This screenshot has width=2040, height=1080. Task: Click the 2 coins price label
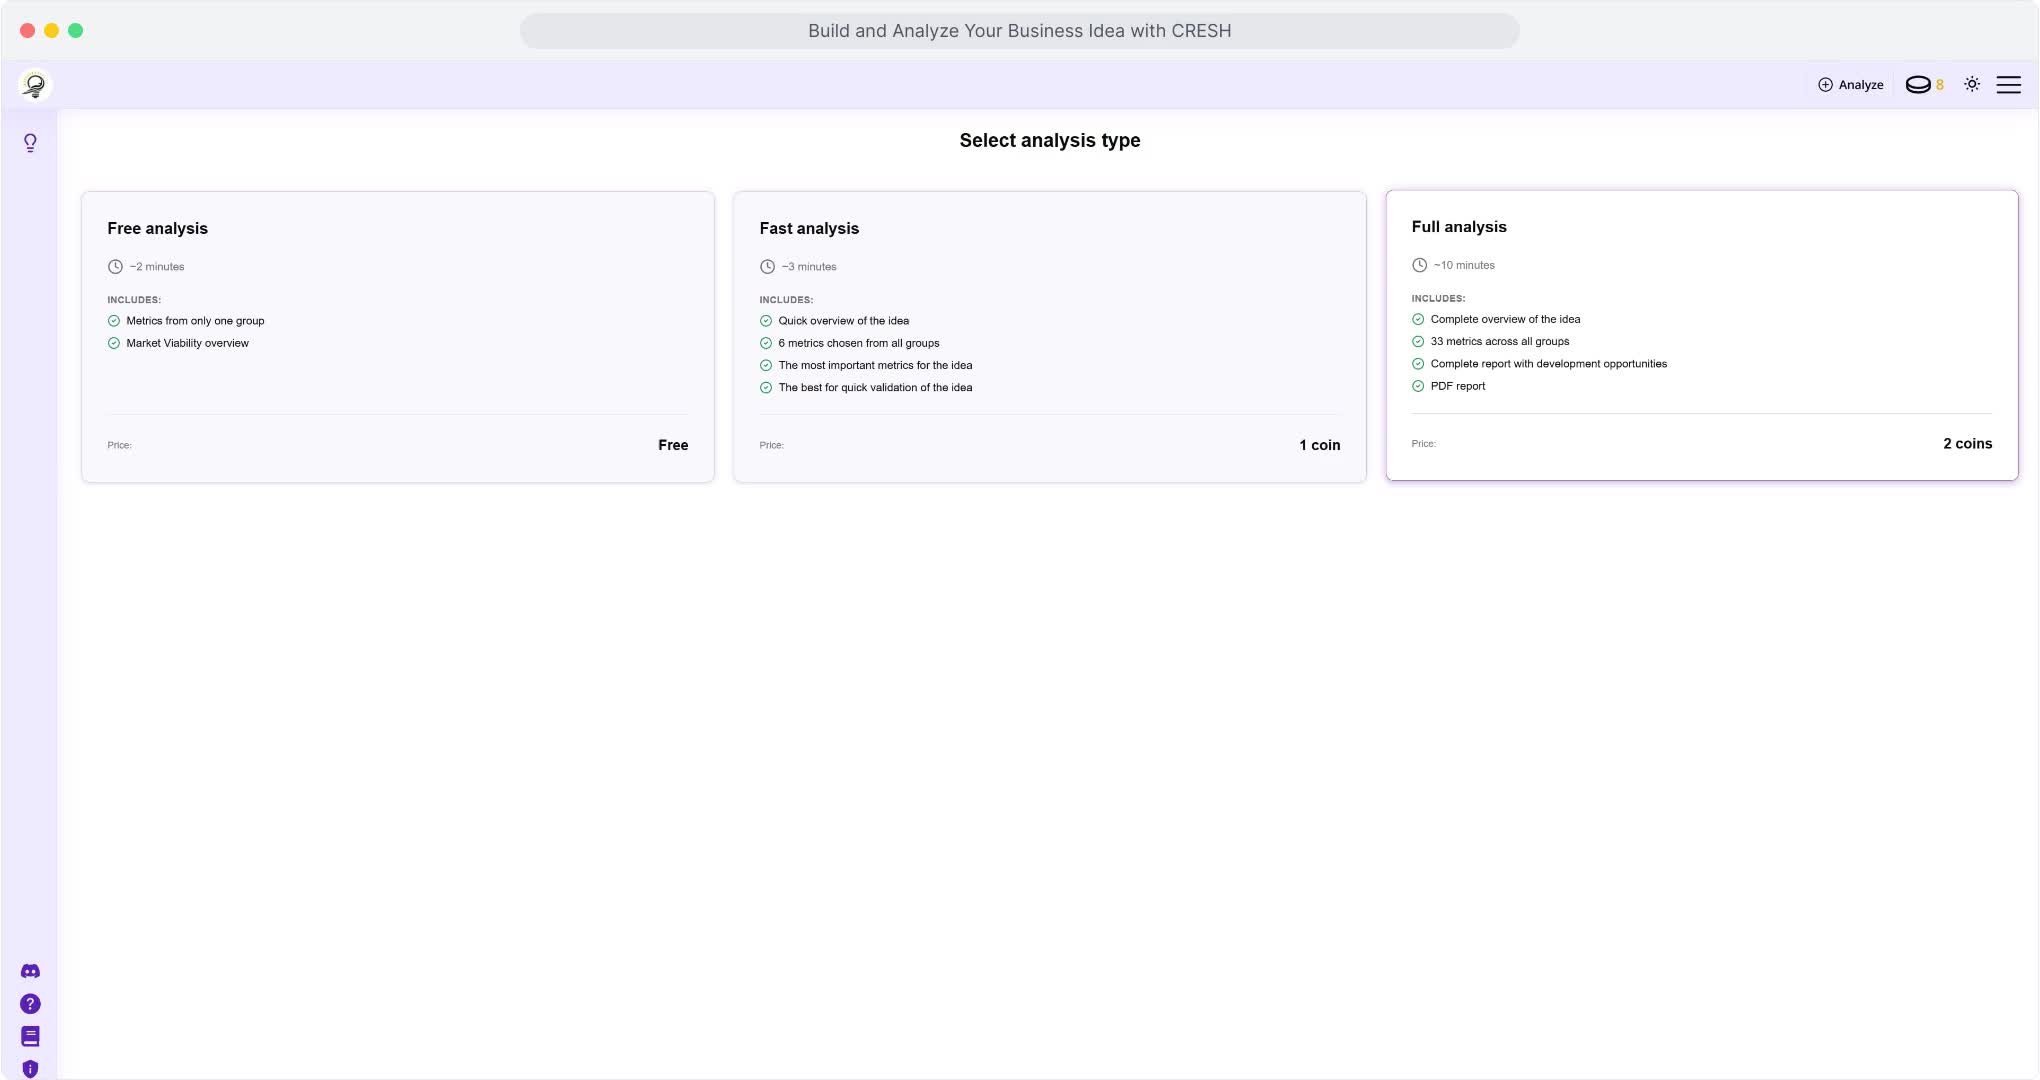1967,443
